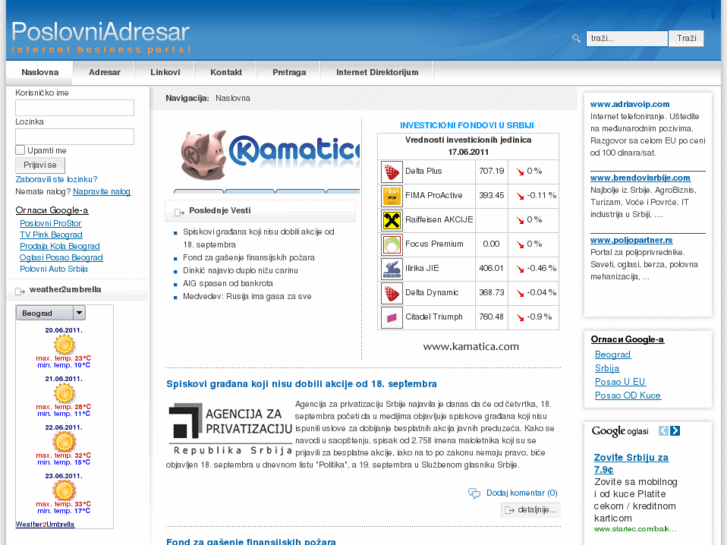This screenshot has height=545, width=727.
Task: Open the www.adriavoip.com link
Action: point(630,104)
